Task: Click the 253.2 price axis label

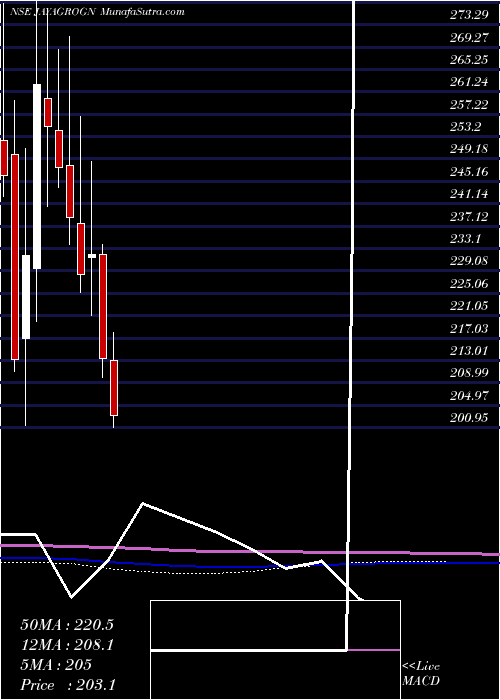Action: [x=465, y=127]
